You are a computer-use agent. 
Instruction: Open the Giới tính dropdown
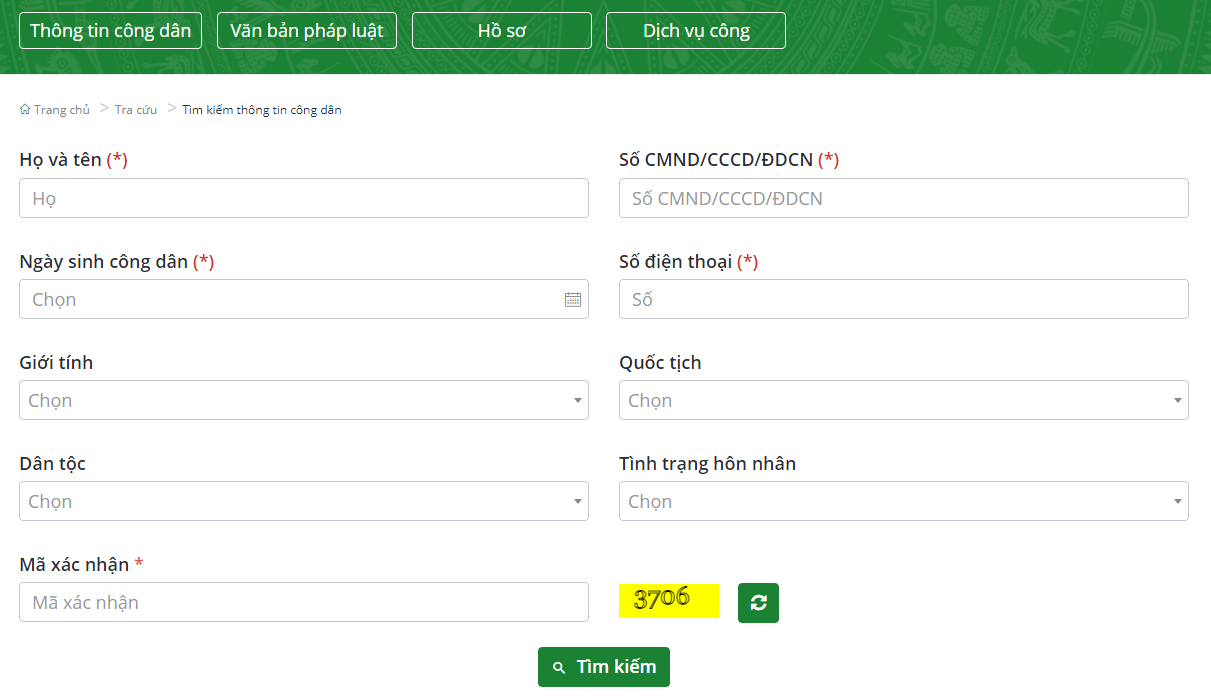coord(577,400)
